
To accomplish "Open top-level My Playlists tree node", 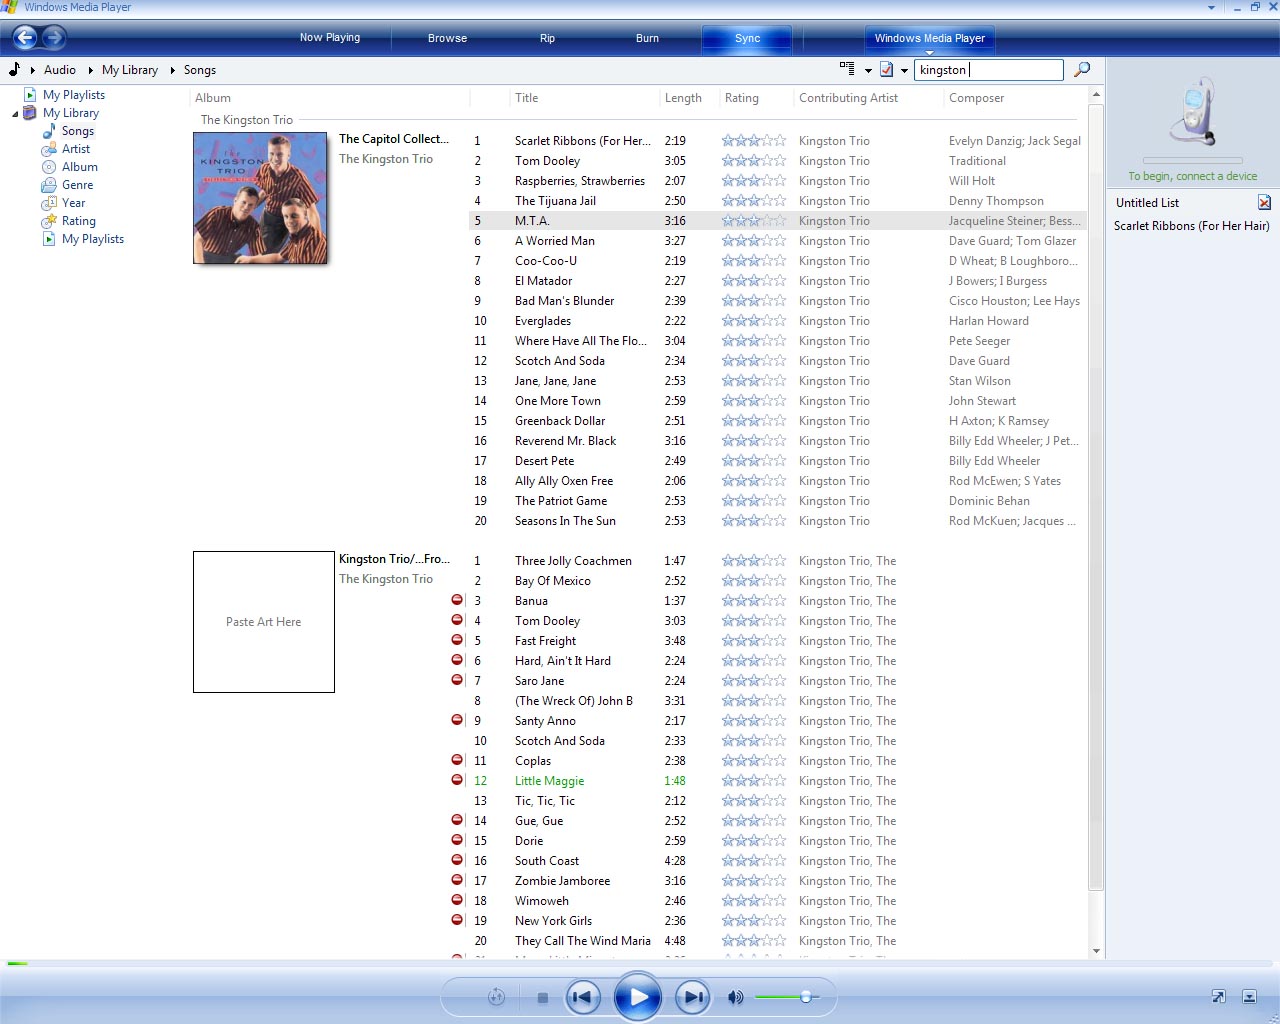I will click(73, 95).
